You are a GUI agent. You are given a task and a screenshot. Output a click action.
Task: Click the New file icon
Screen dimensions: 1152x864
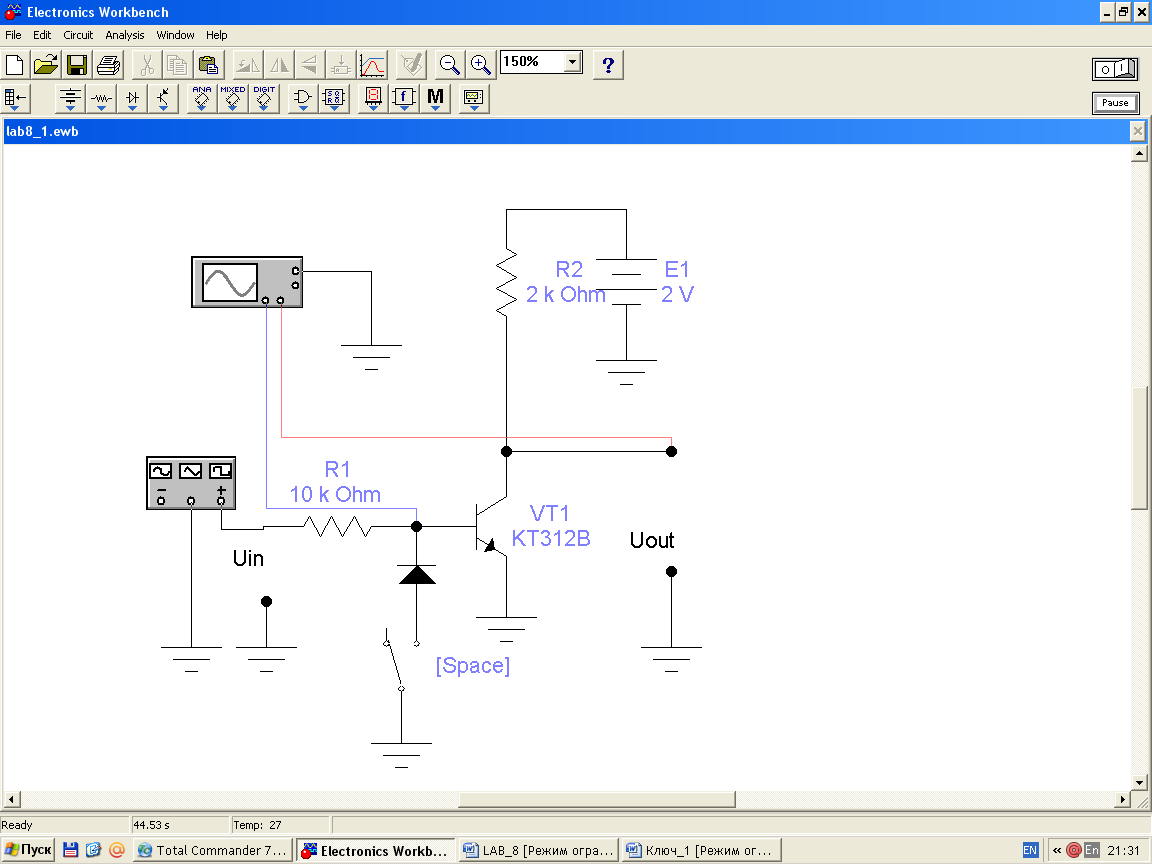click(x=15, y=65)
